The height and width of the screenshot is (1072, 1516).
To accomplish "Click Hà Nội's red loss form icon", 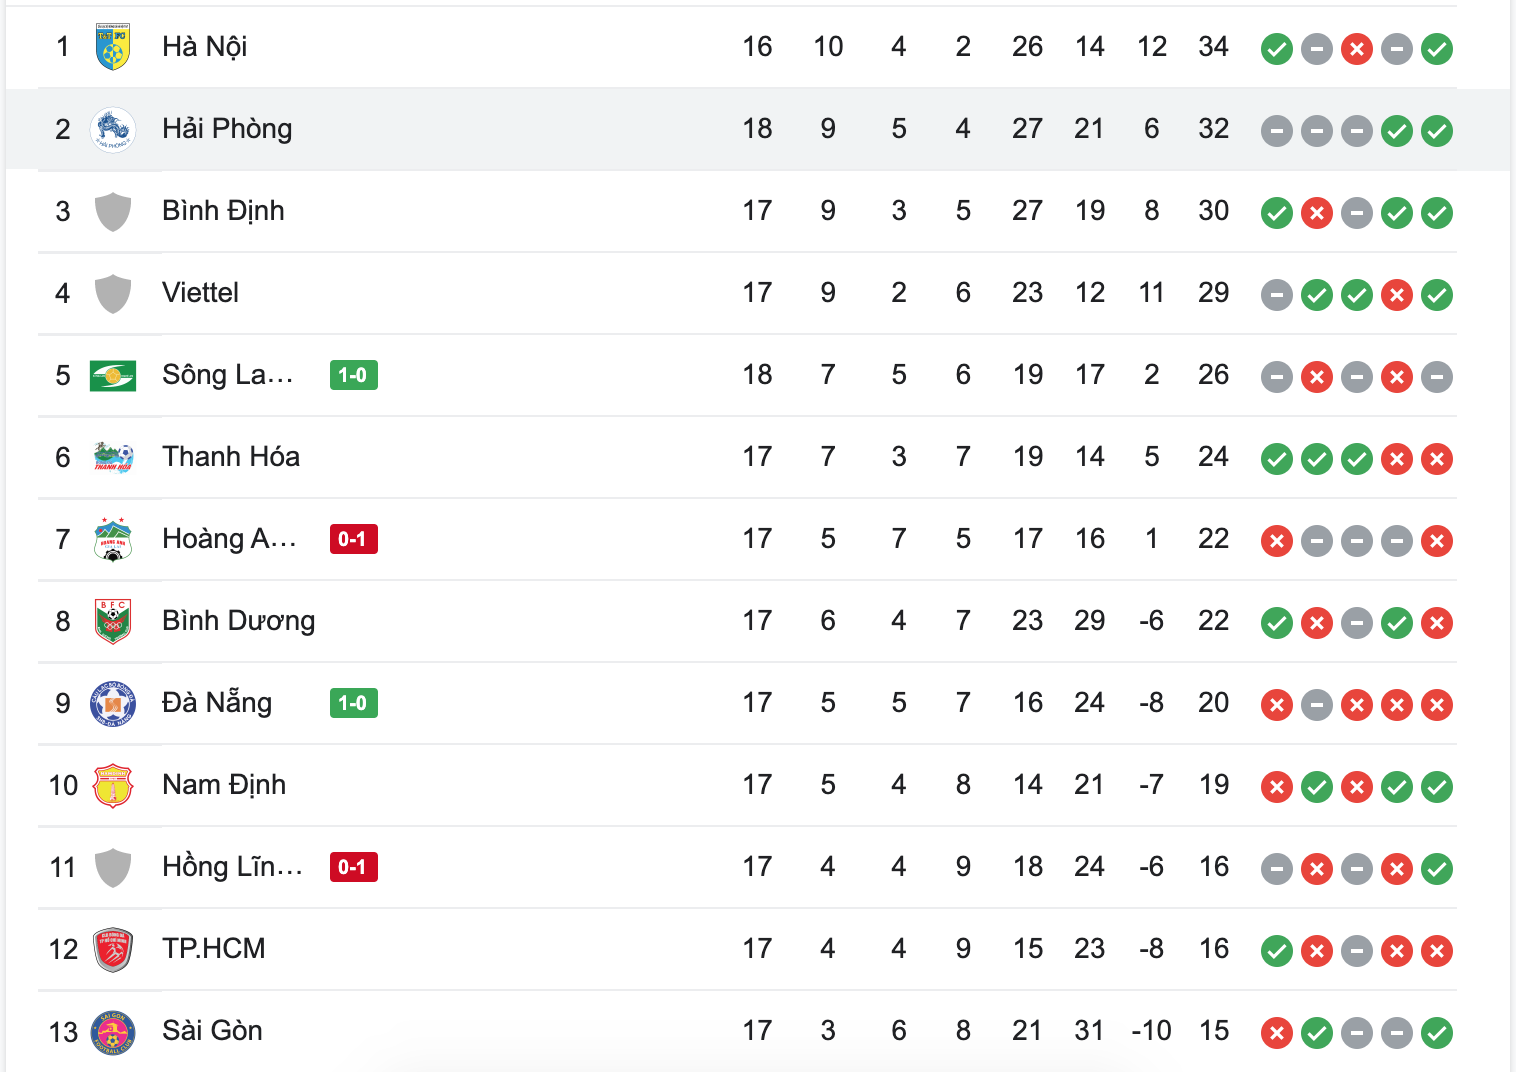I will point(1357,49).
